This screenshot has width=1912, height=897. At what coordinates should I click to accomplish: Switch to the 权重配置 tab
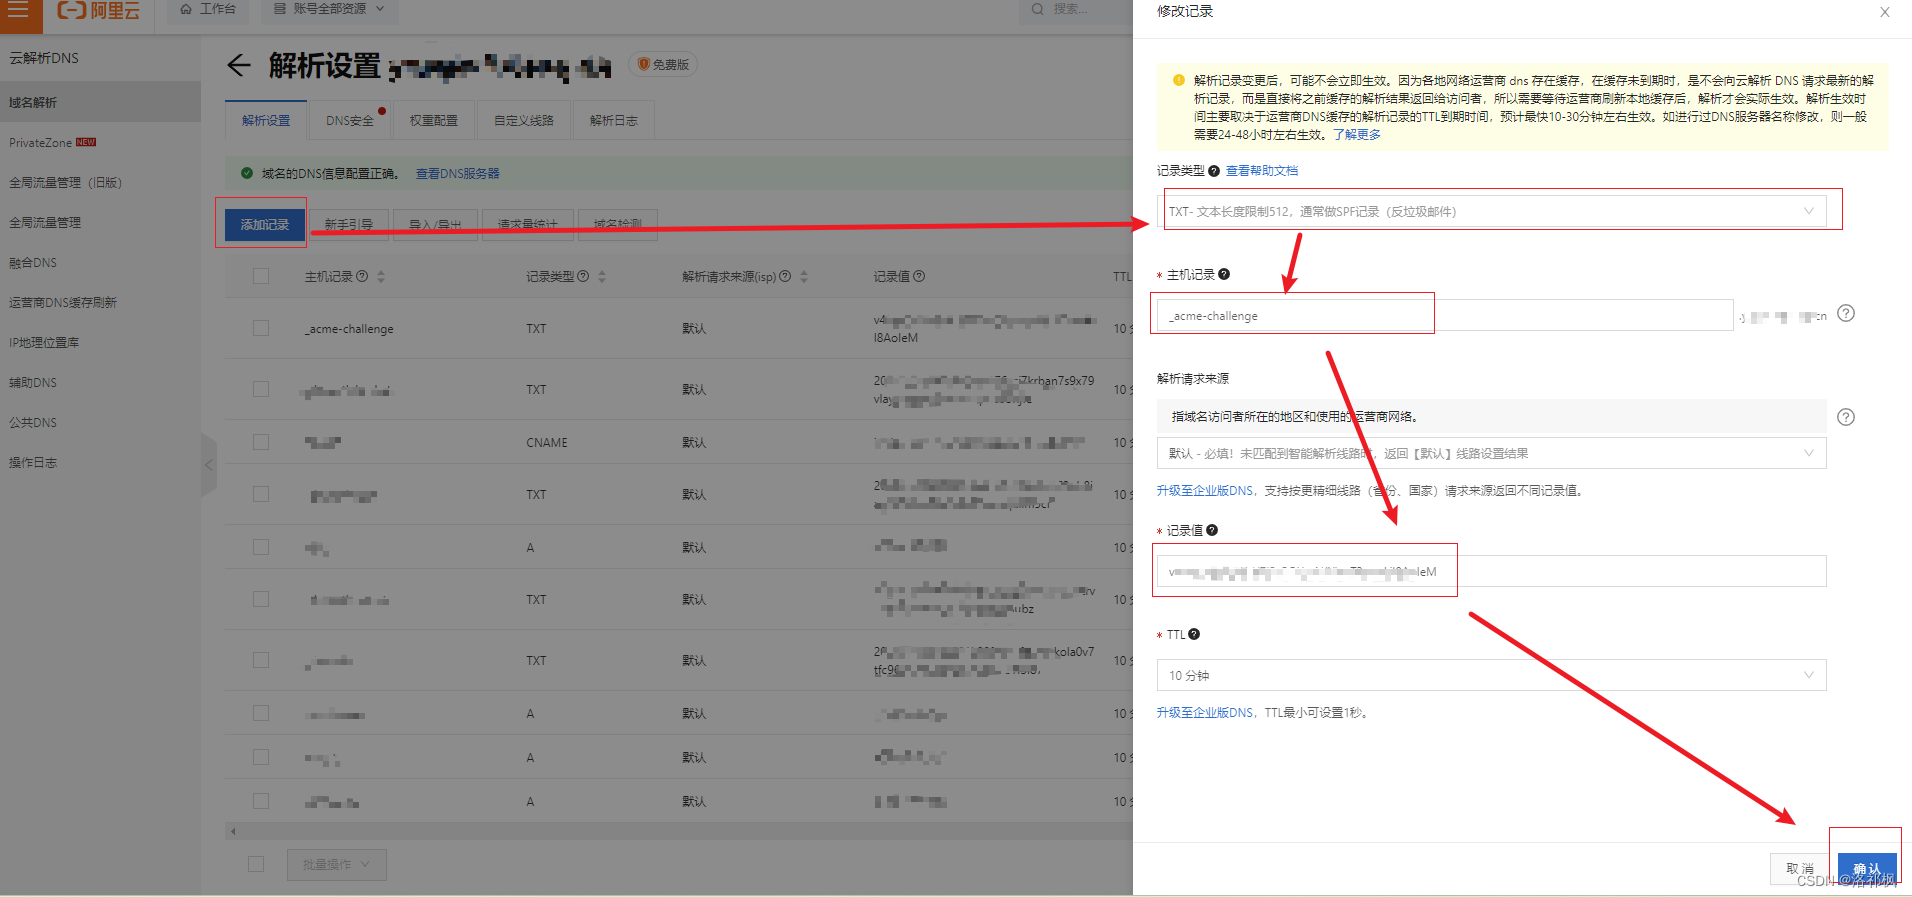coord(434,120)
